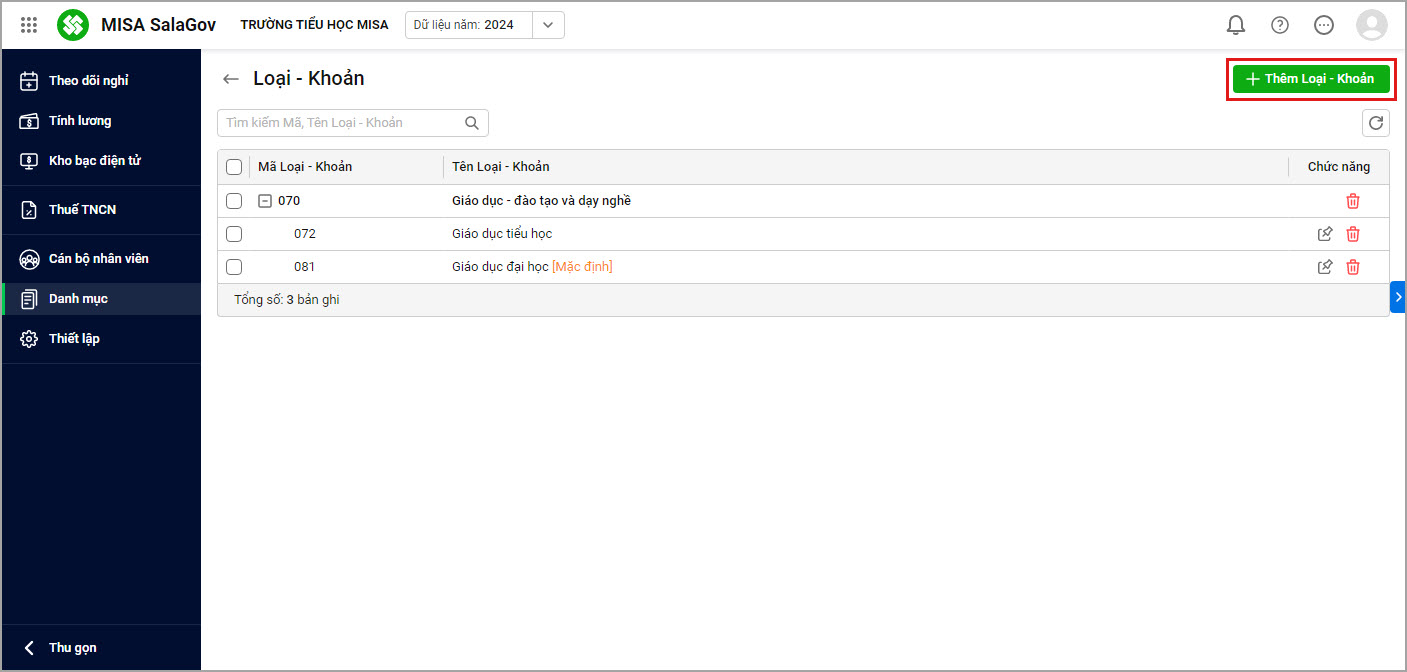This screenshot has width=1407, height=672.
Task: Open the app launcher grid icon
Action: point(29,25)
